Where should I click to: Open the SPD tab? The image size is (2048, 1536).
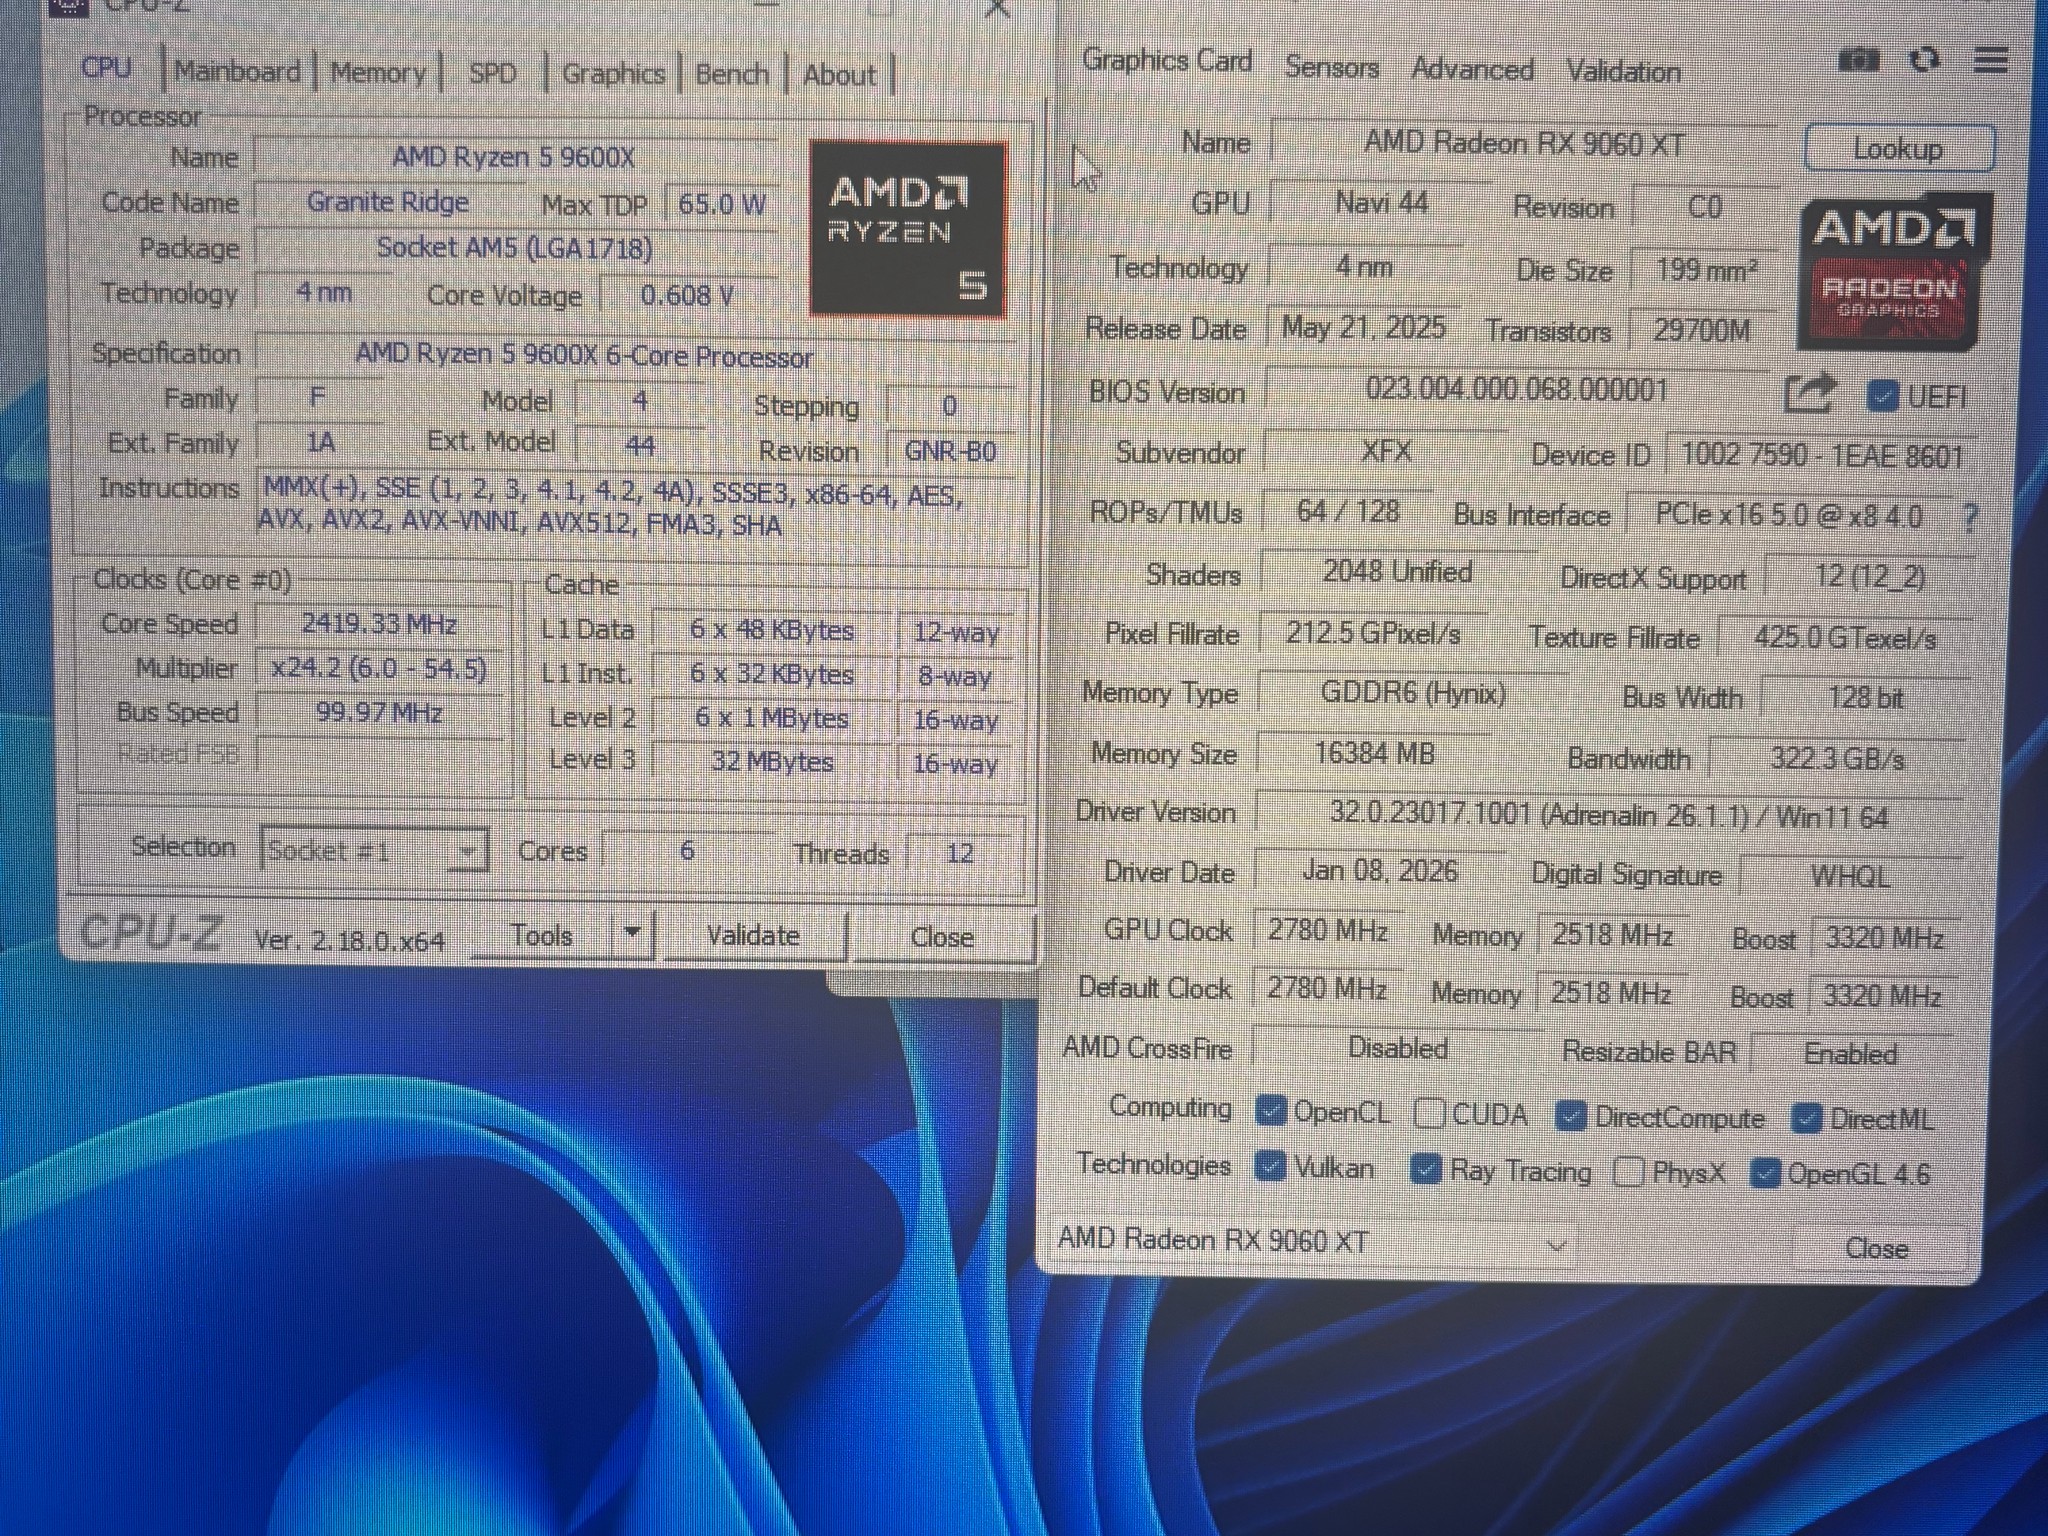point(493,74)
